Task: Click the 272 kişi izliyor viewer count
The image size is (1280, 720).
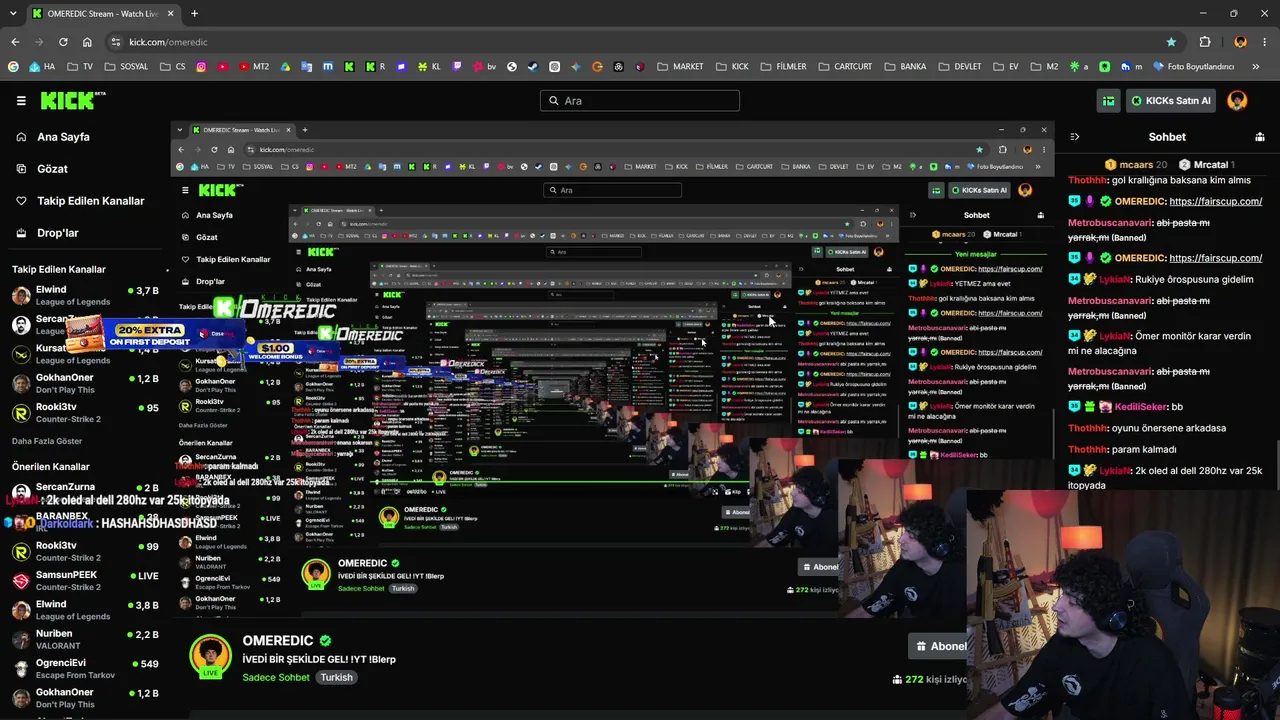Action: point(930,679)
